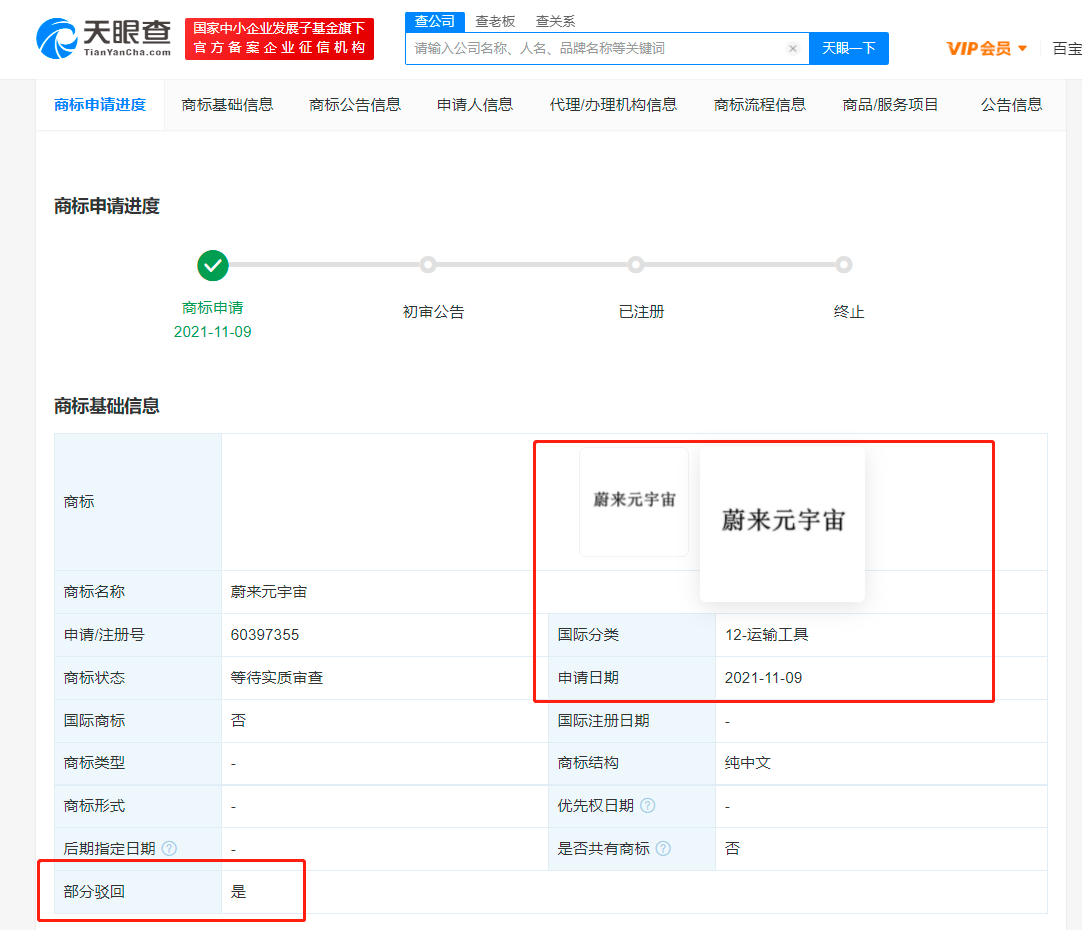Focus the company name search input field
Screen dimensions: 1082x930
coord(595,48)
